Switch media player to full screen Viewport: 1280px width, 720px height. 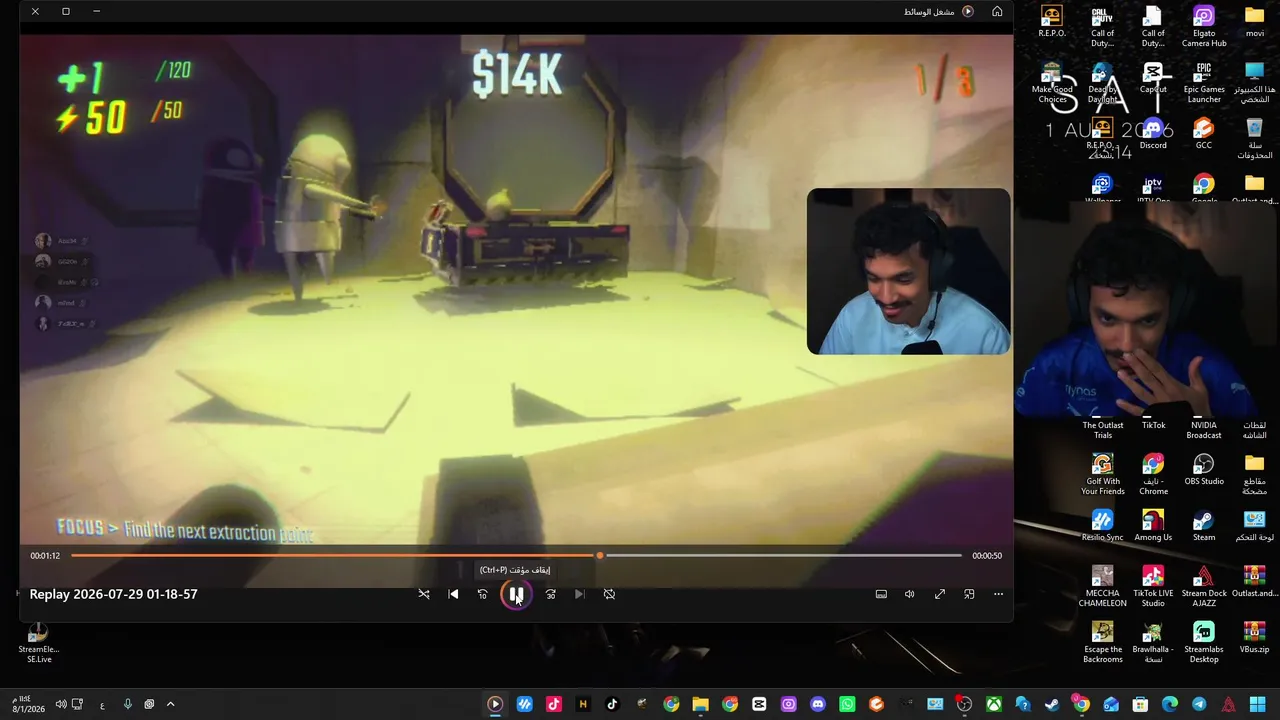pyautogui.click(x=940, y=594)
